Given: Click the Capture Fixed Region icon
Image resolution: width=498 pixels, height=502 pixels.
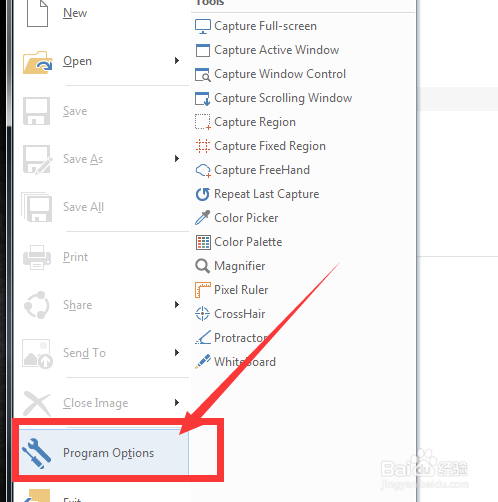Looking at the screenshot, I should pos(203,146).
